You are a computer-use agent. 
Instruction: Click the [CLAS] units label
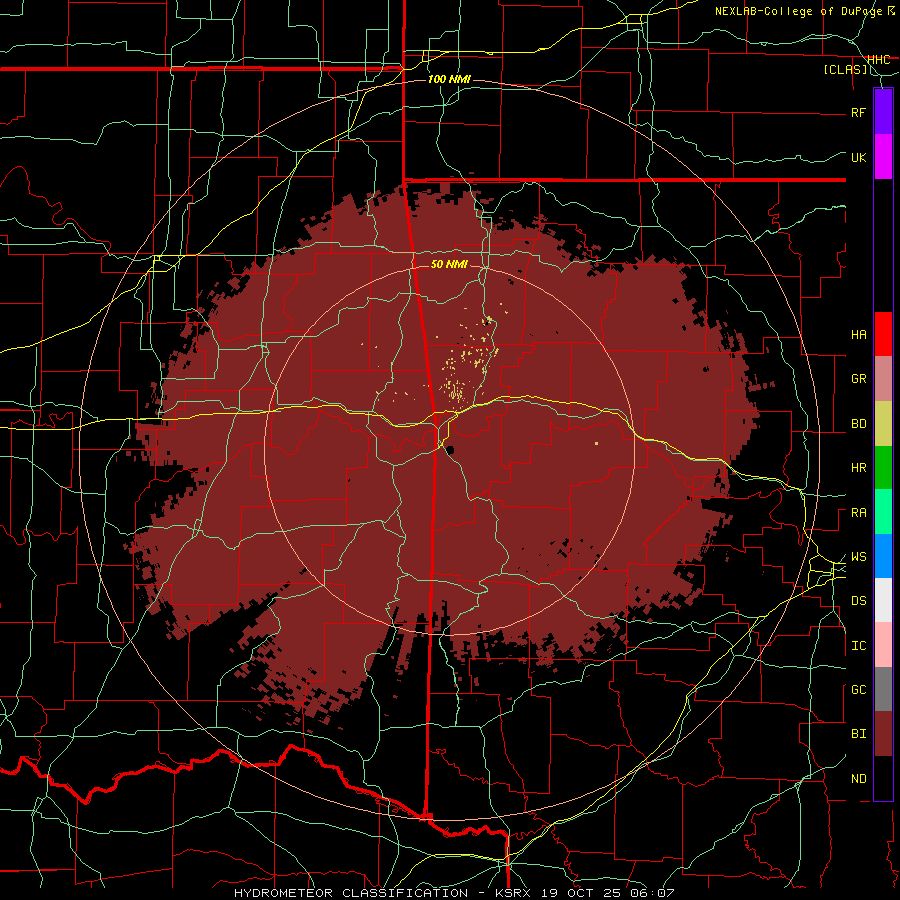coord(845,70)
